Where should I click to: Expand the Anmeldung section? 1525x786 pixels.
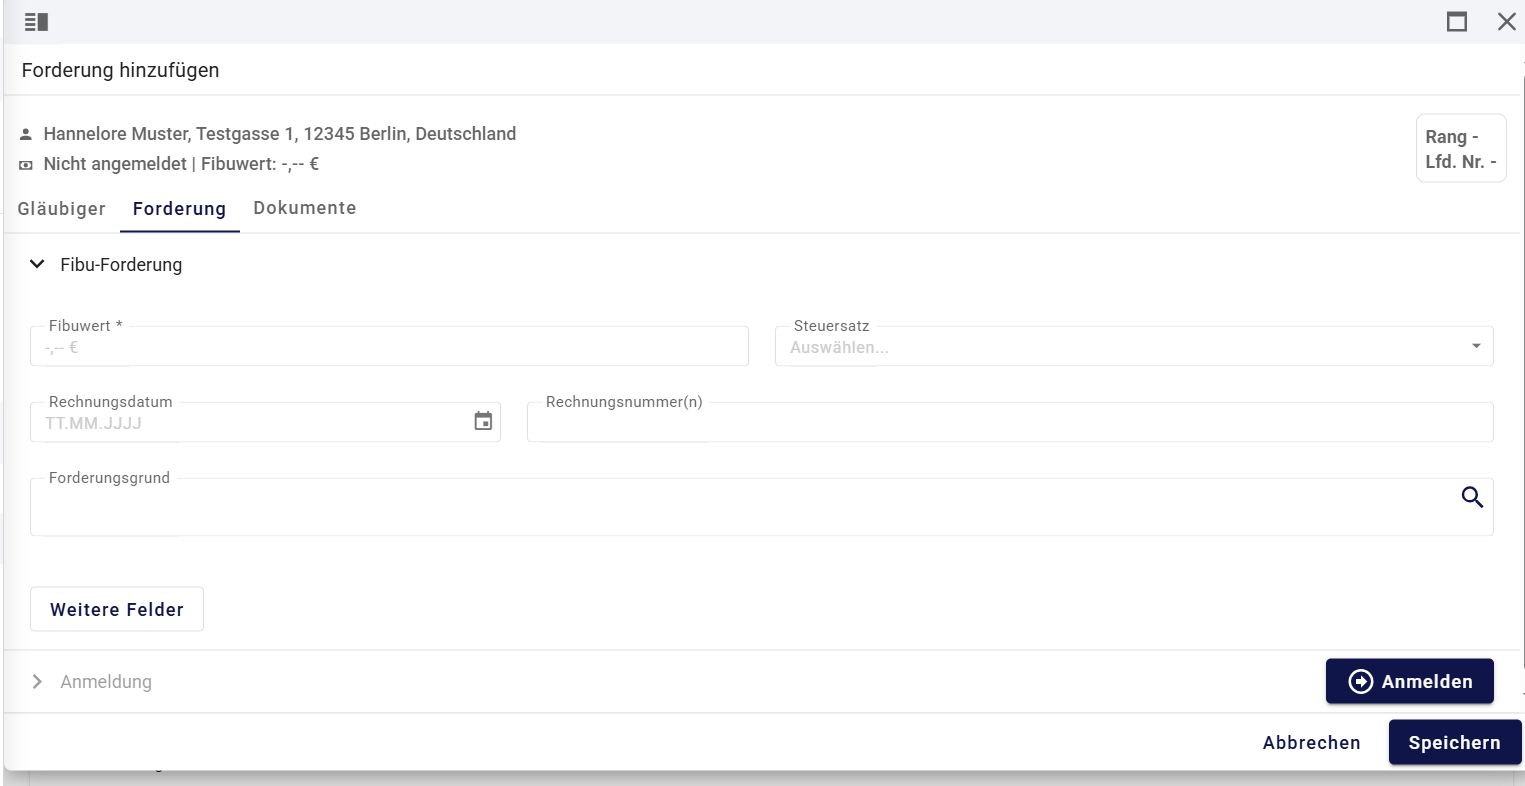pos(37,682)
